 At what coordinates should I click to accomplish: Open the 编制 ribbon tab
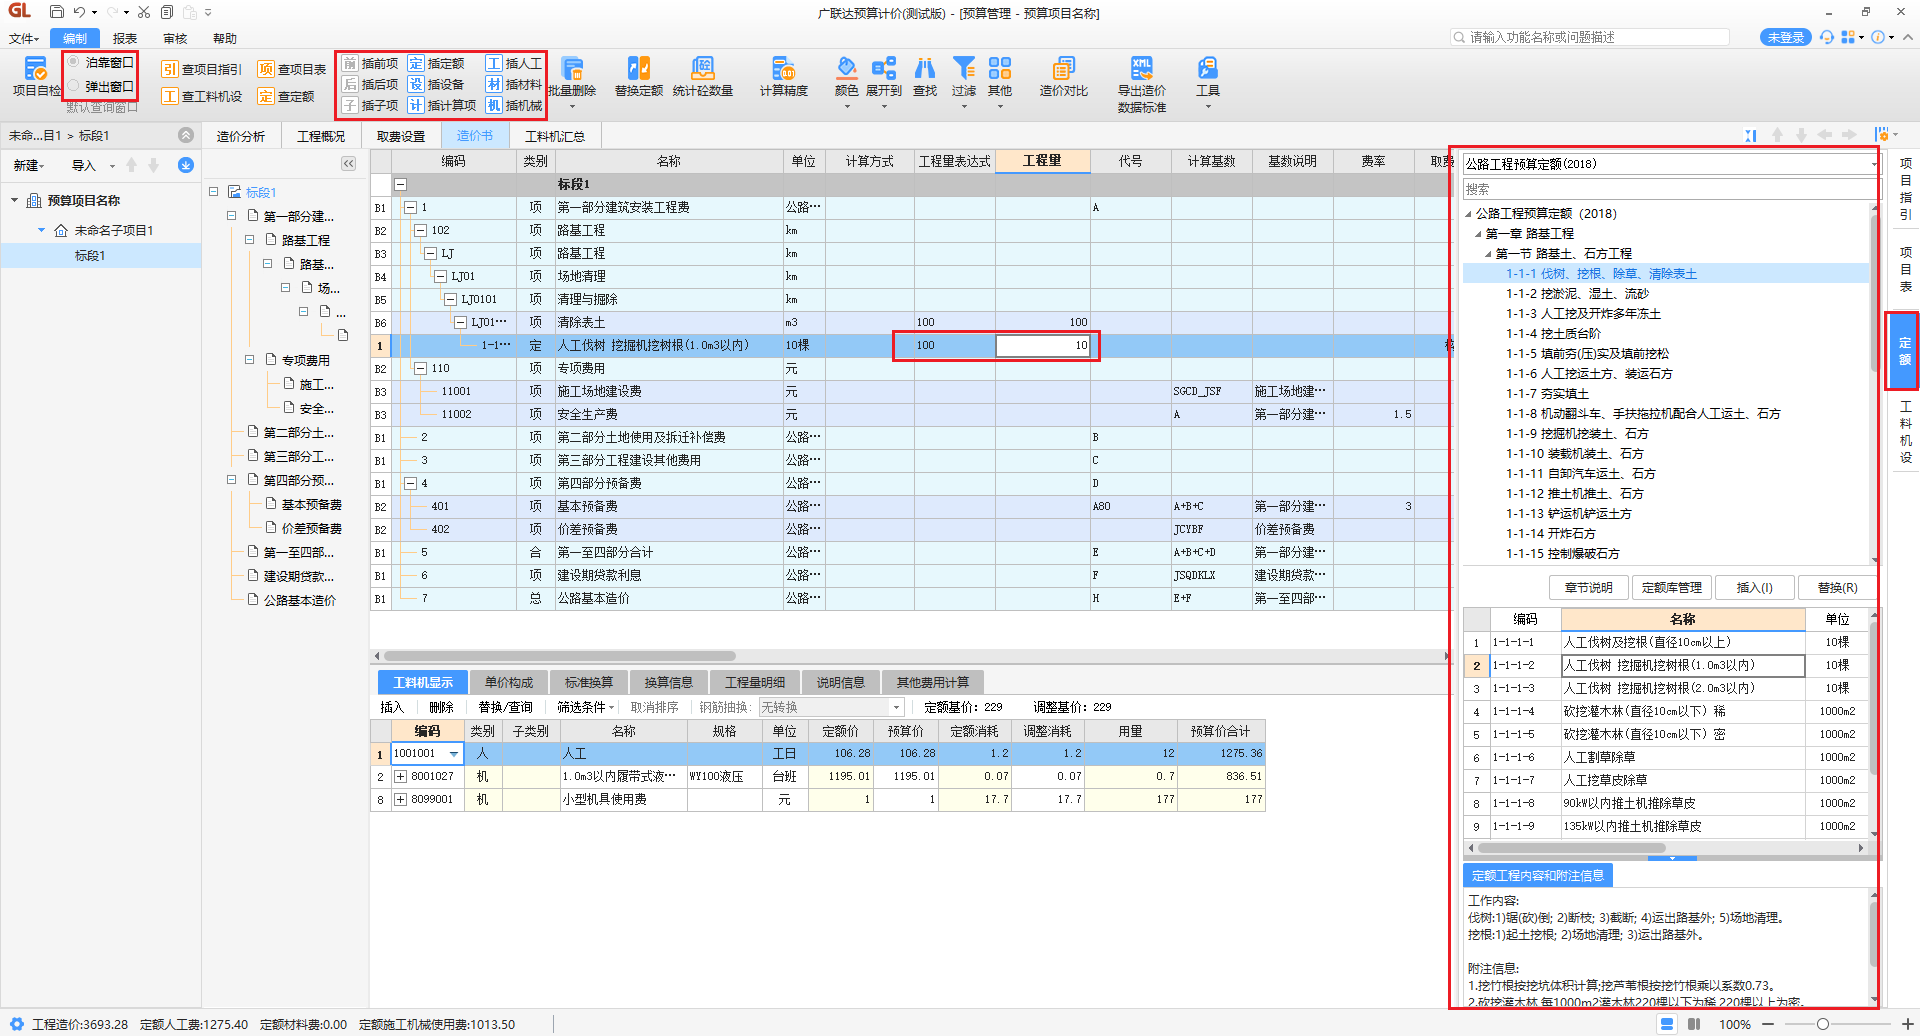pos(75,38)
